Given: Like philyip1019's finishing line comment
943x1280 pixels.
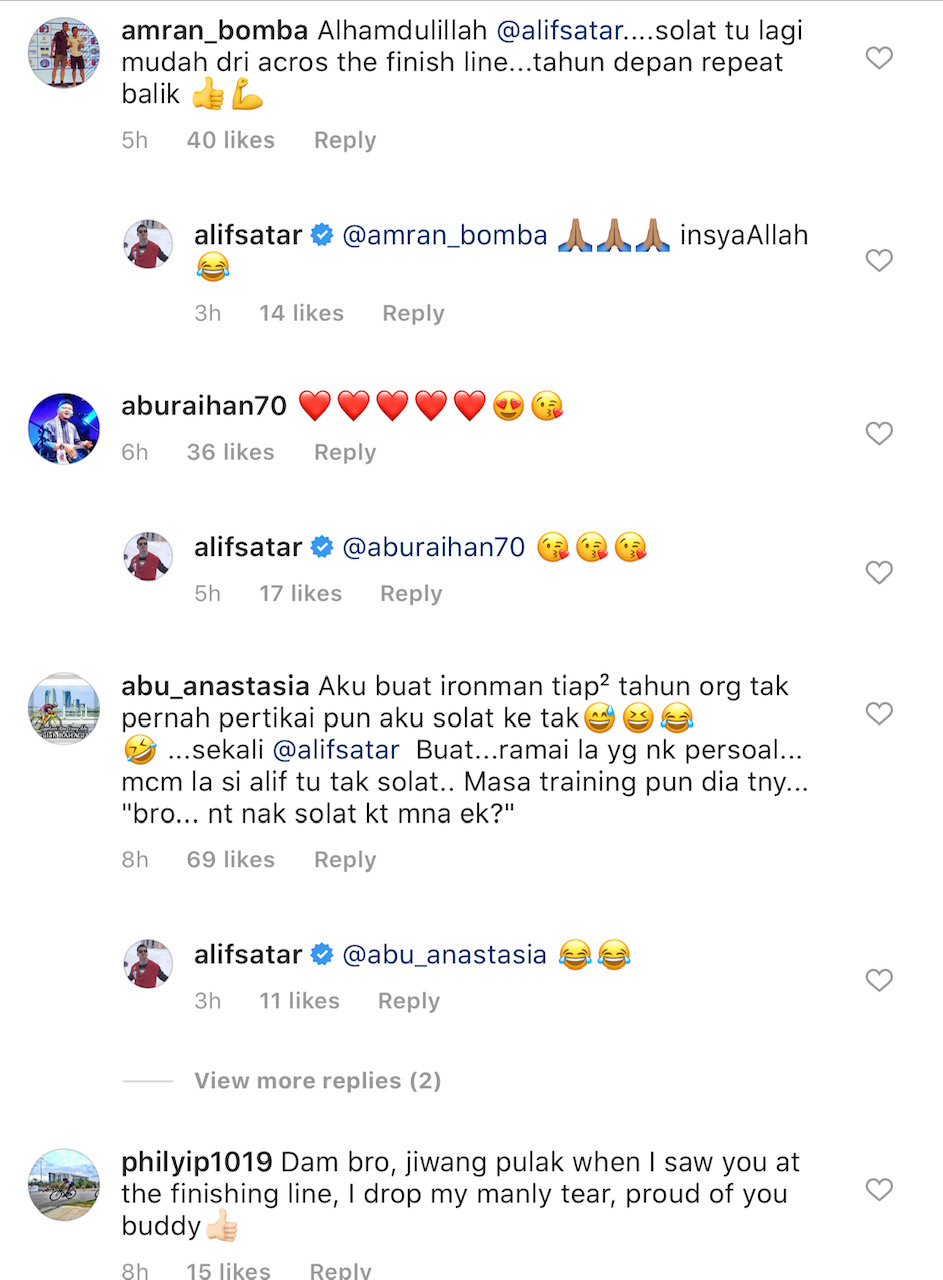Looking at the screenshot, I should (x=878, y=1189).
